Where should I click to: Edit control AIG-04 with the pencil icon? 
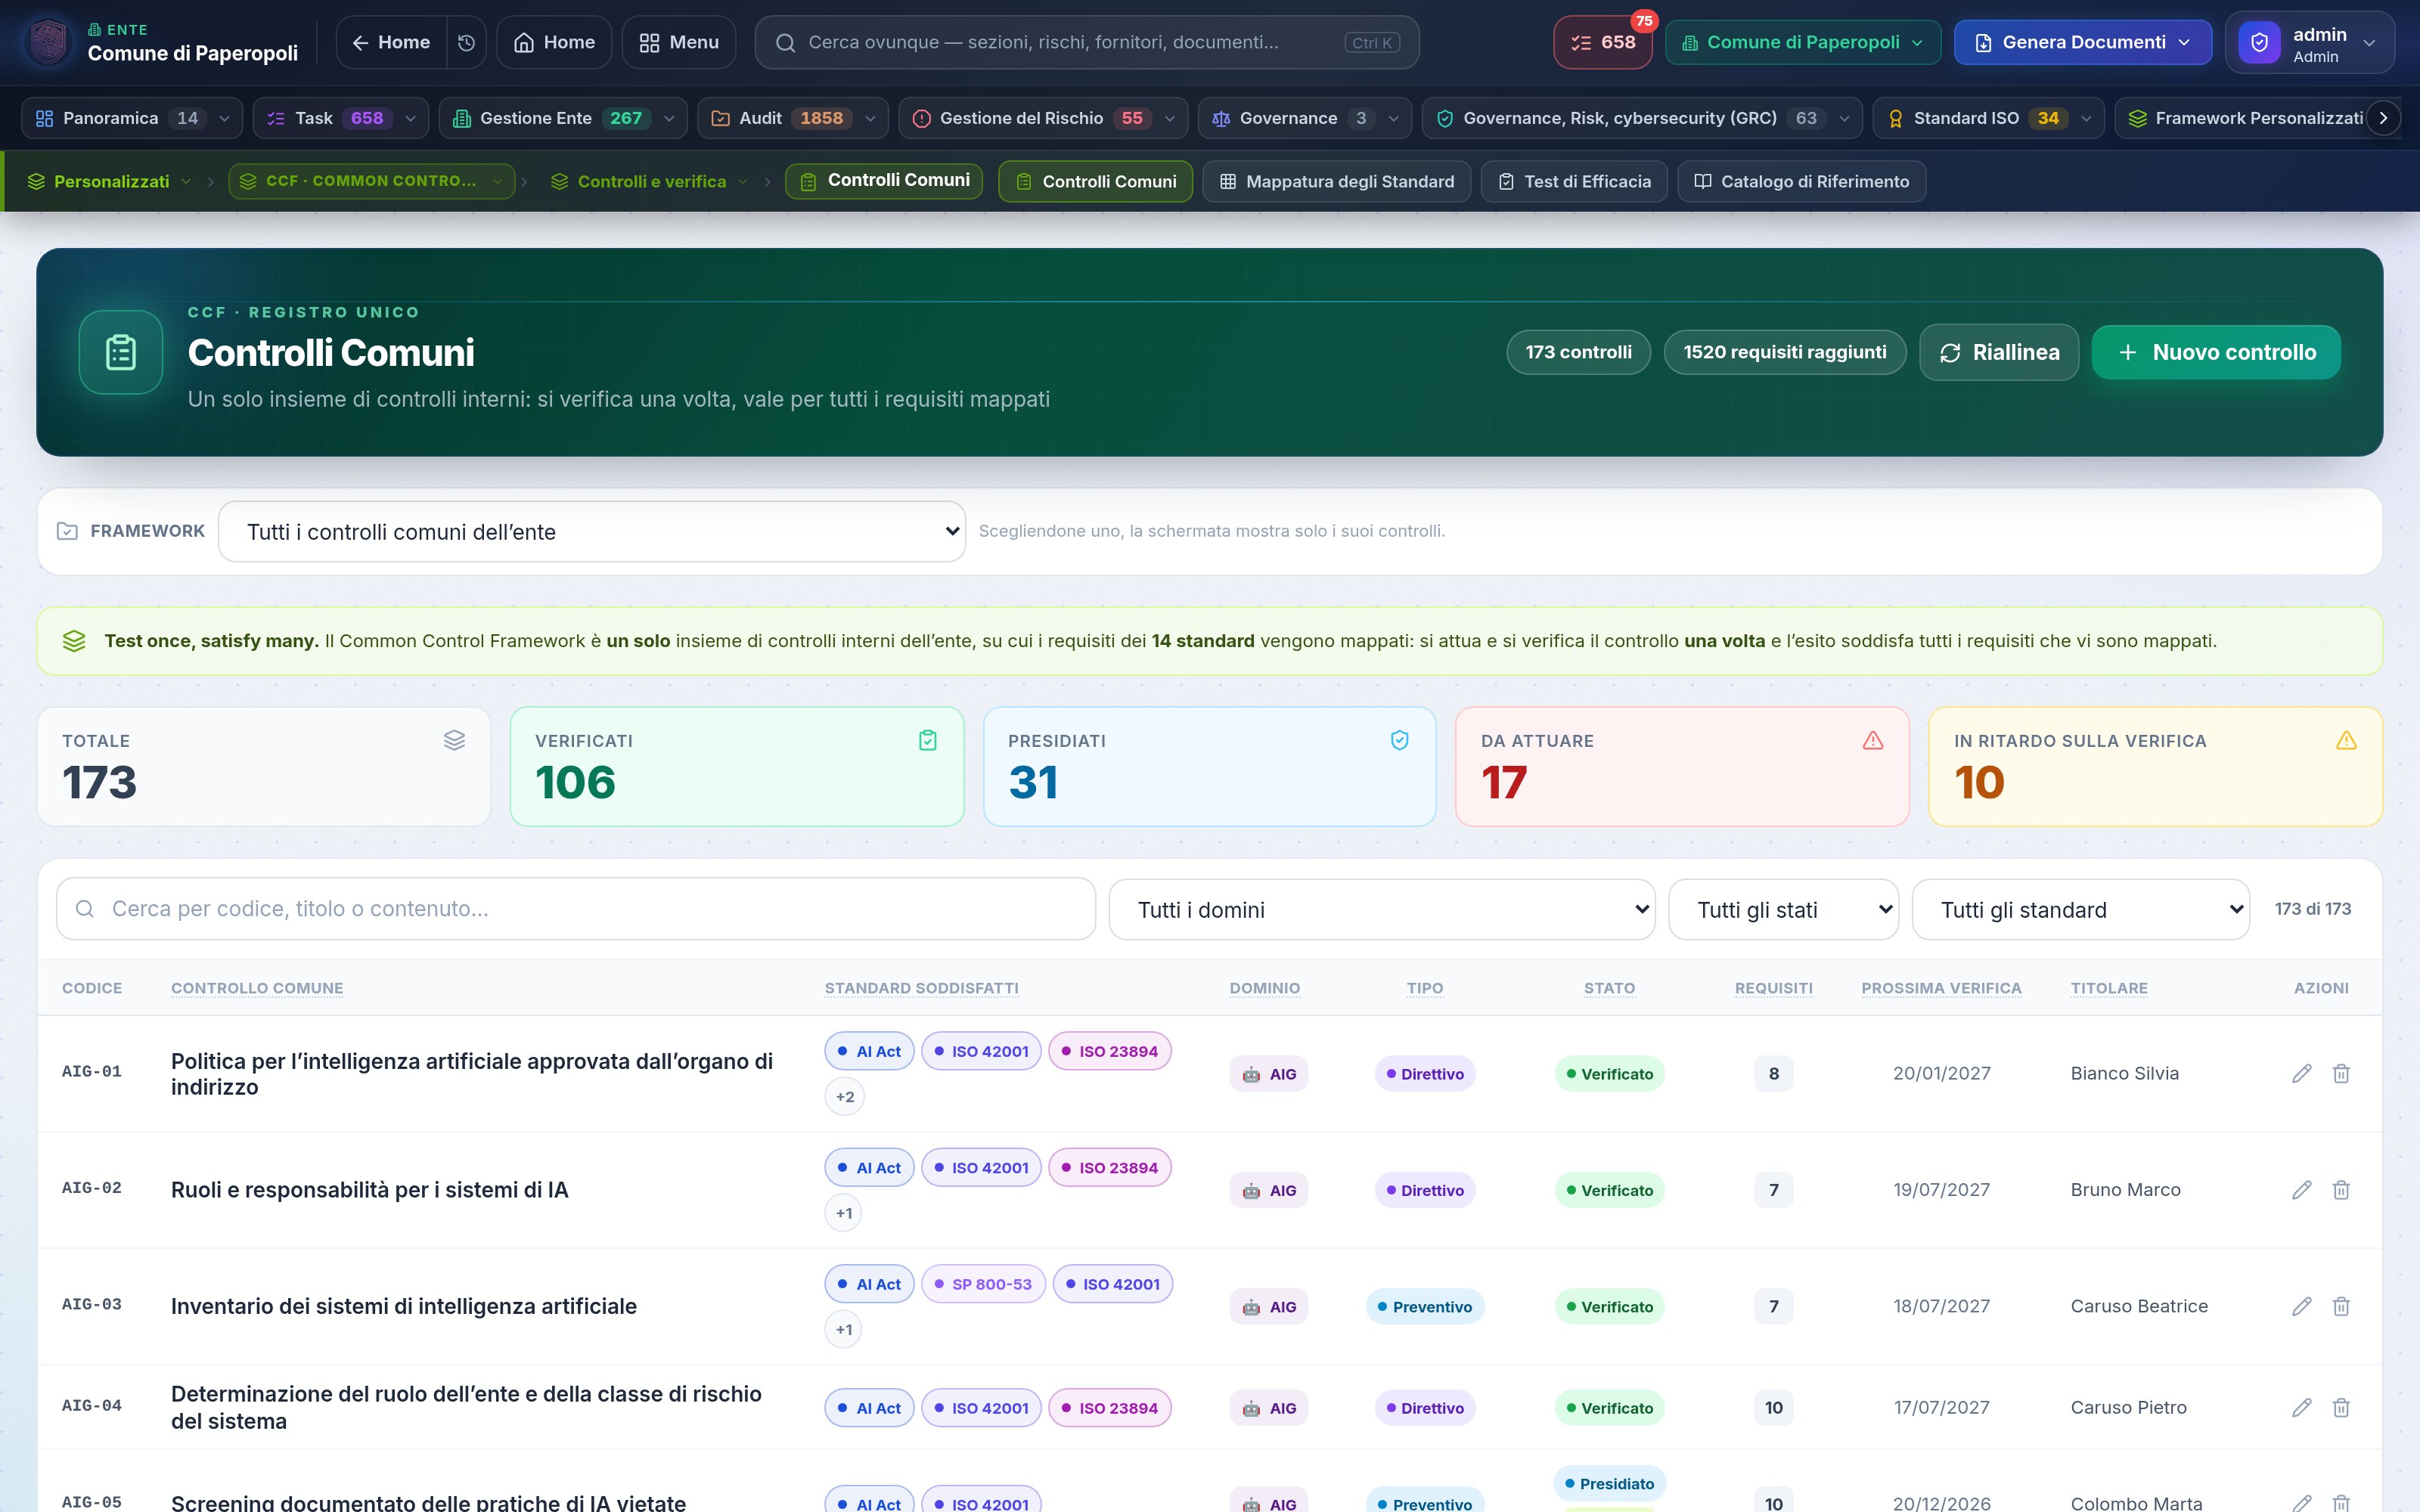[2301, 1408]
